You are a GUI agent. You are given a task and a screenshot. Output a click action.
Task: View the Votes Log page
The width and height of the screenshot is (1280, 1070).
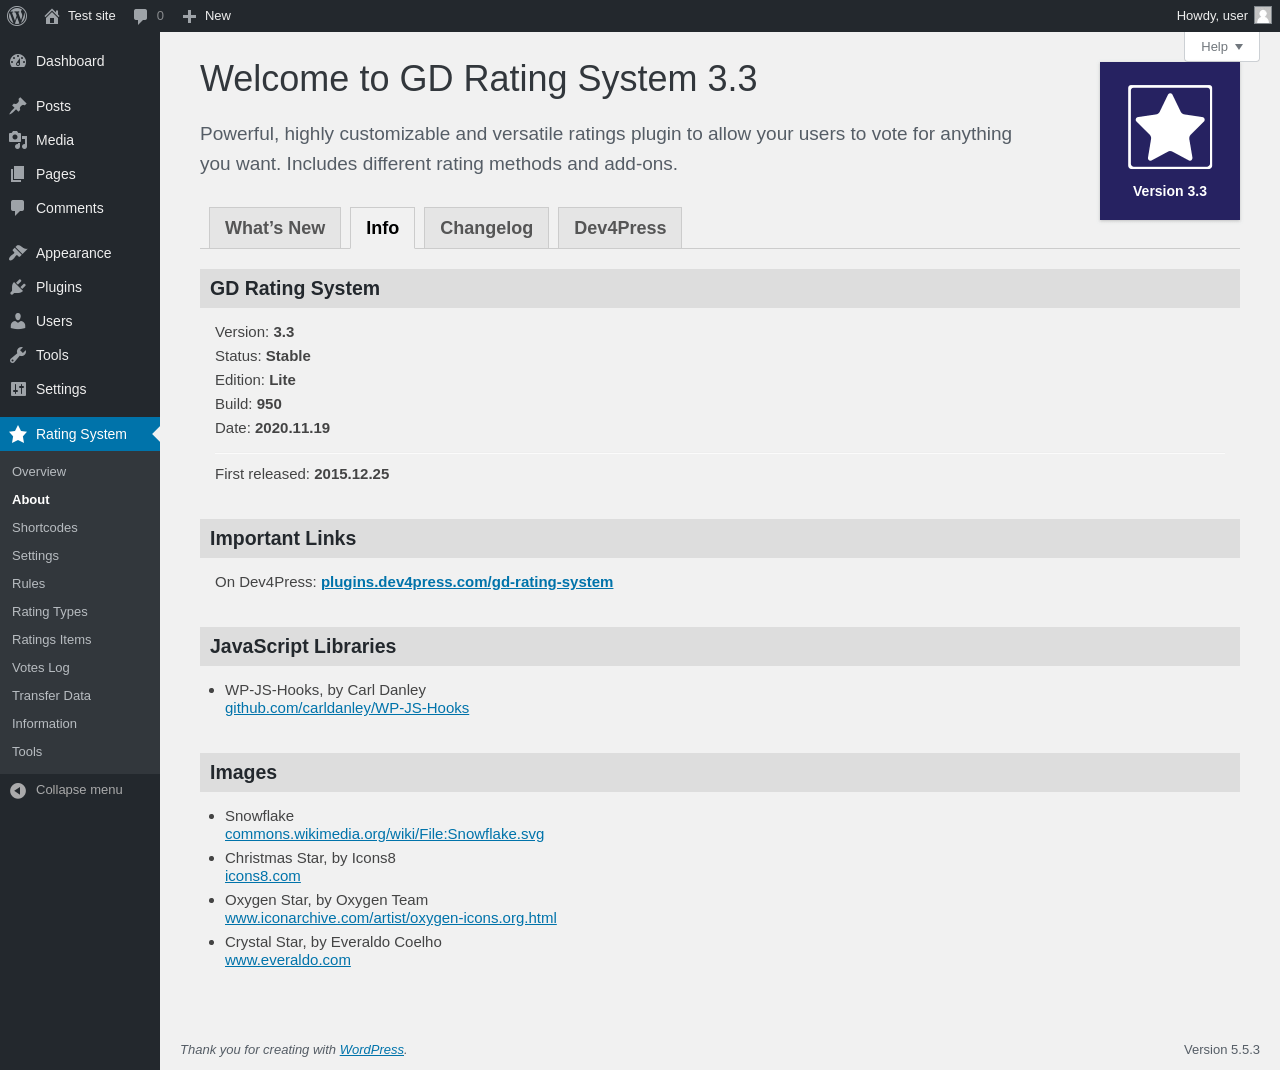coord(41,668)
